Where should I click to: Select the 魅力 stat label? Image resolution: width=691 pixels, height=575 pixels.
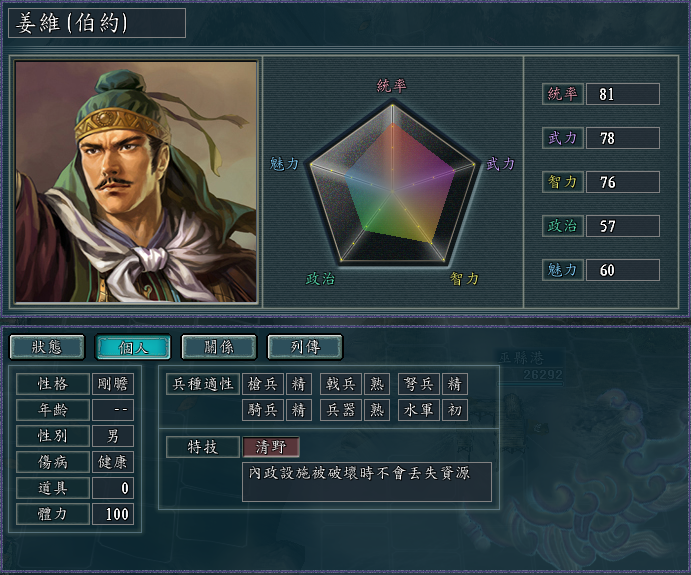click(563, 270)
